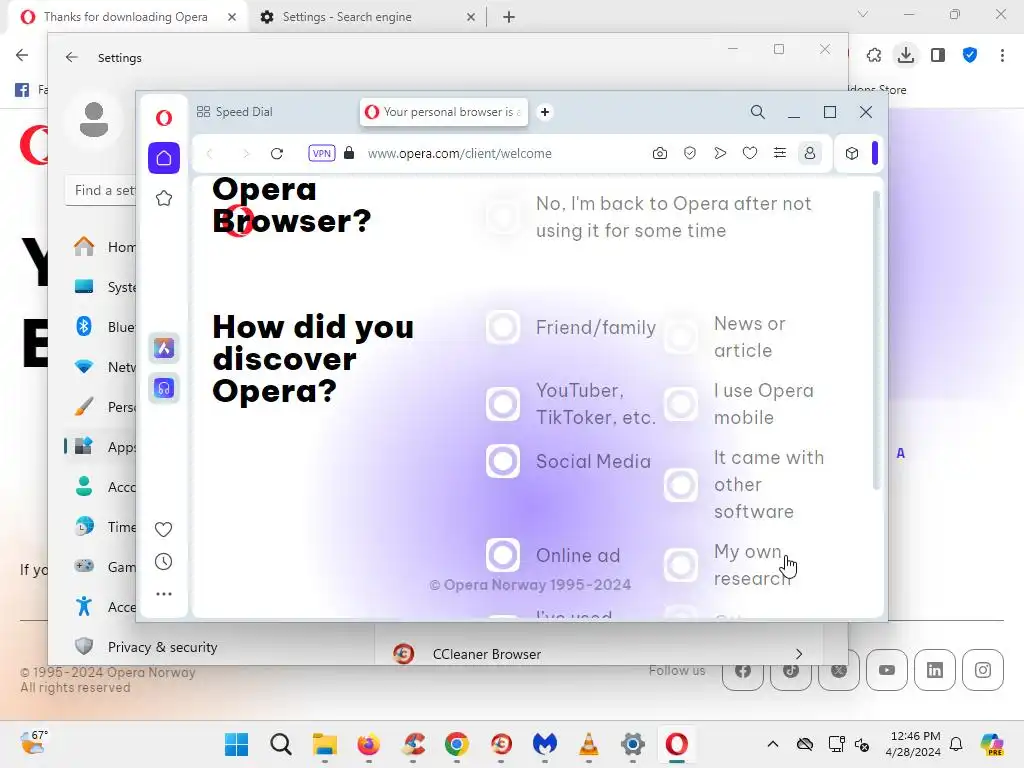Open Chrome three-dot menu

1002,56
